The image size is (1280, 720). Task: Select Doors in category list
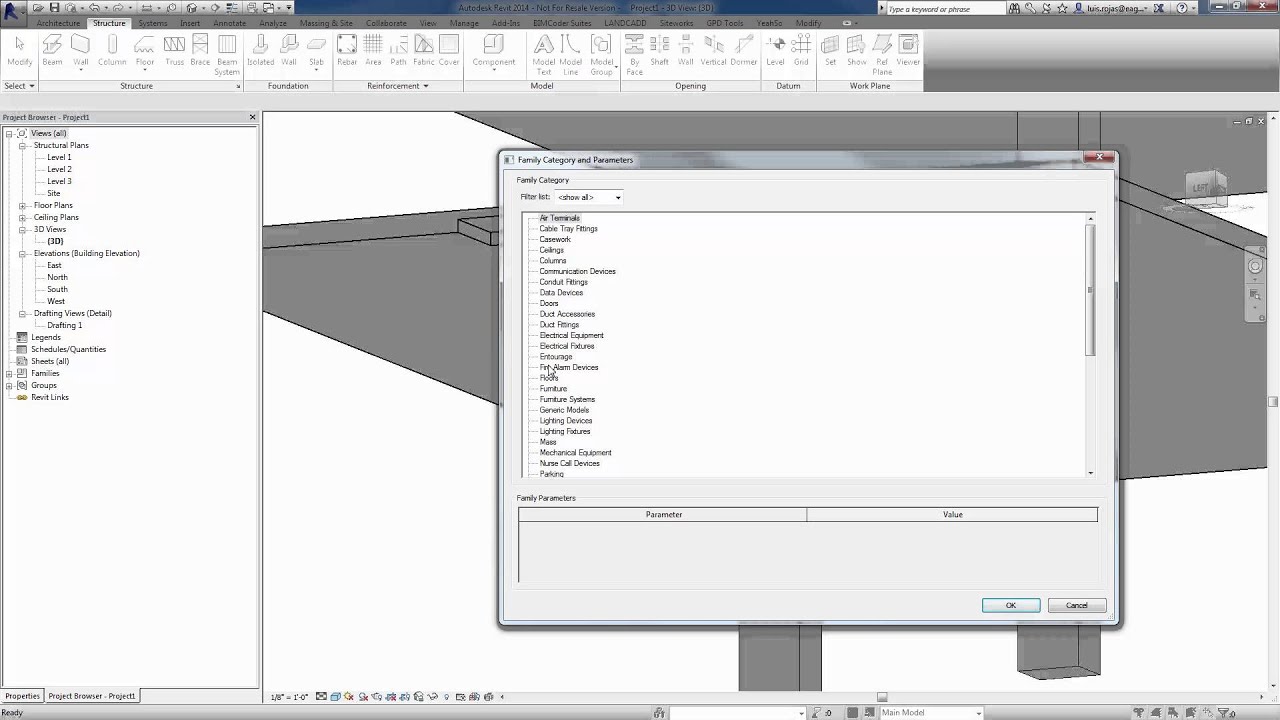(549, 303)
